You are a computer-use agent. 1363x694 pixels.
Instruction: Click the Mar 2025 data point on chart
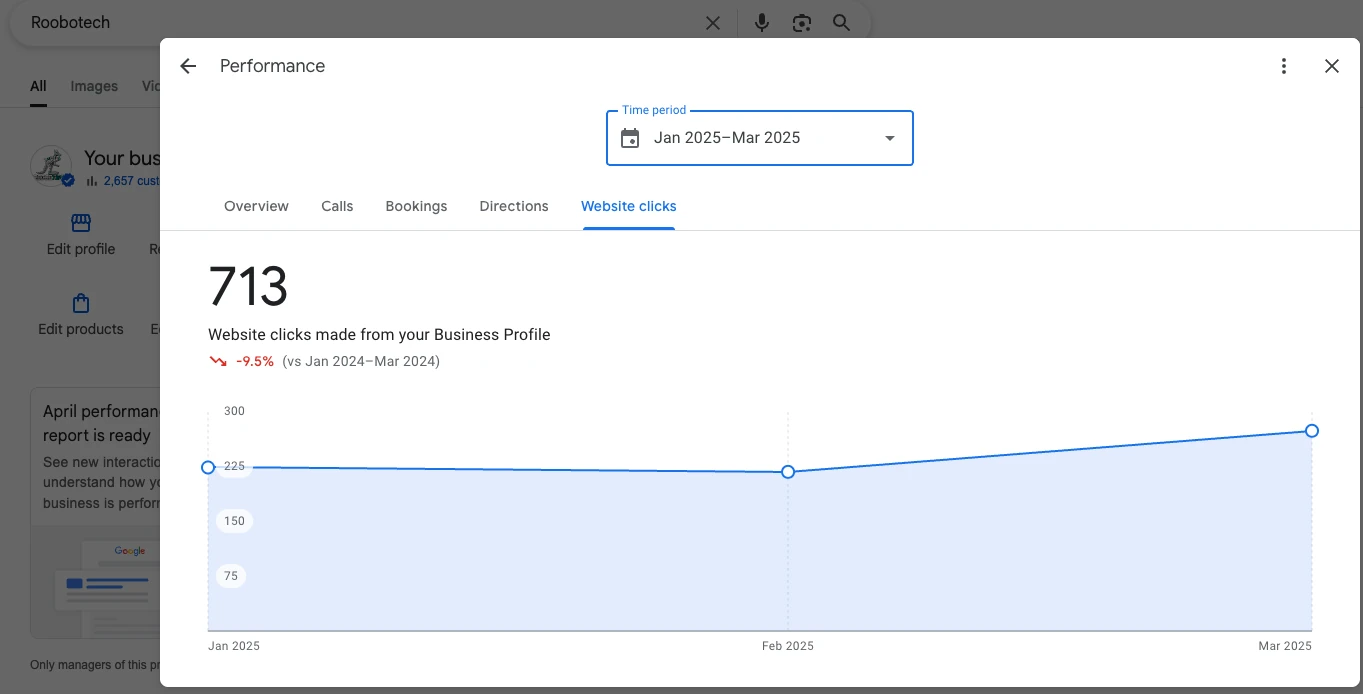point(1312,431)
